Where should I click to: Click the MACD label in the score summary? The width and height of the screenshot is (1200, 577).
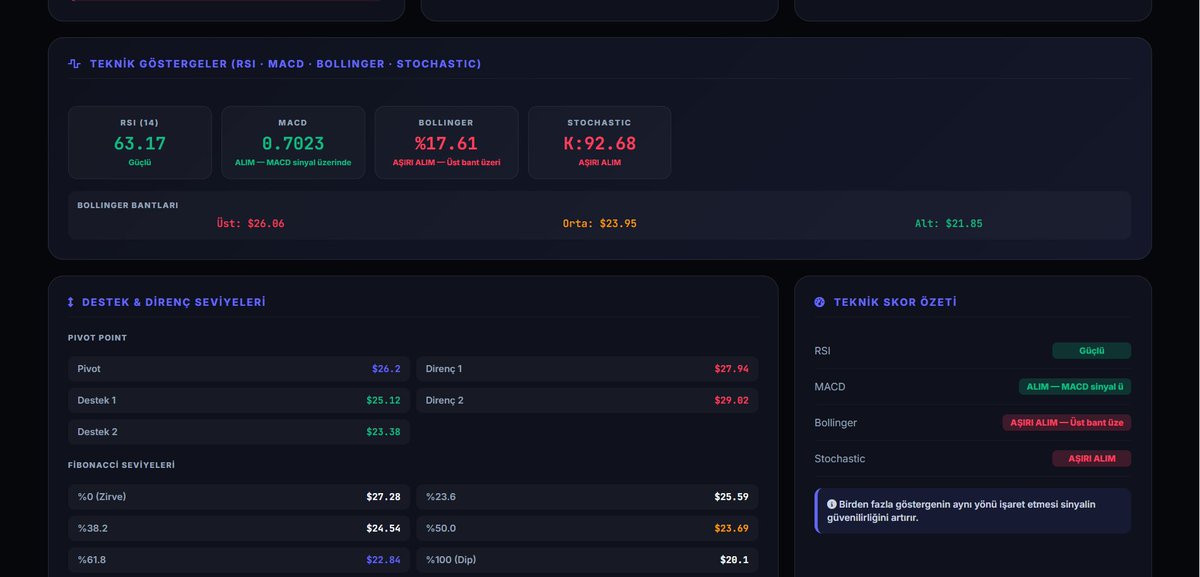[x=830, y=387]
